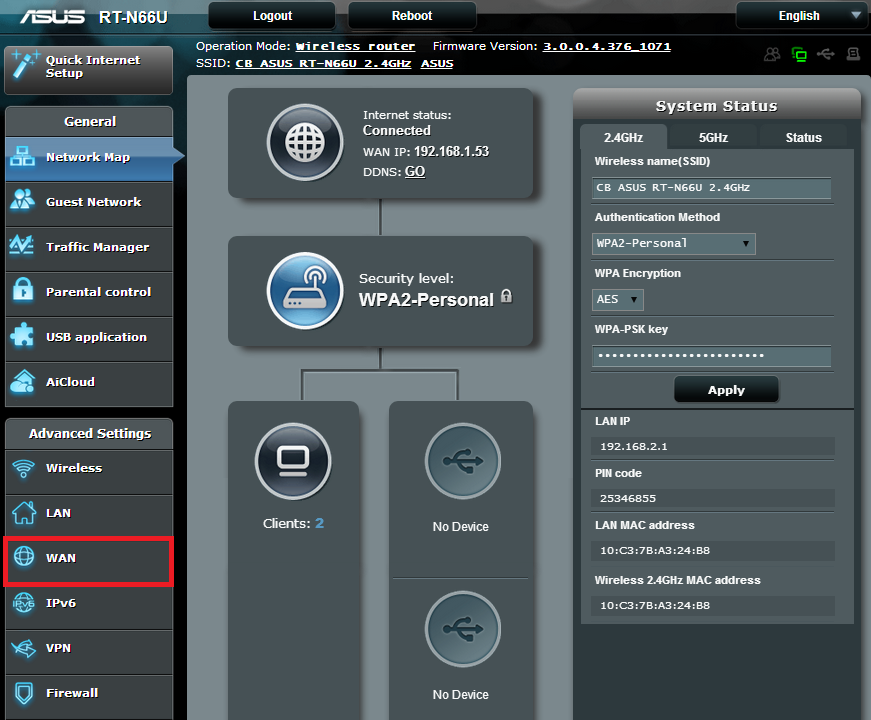Click the router security level icon
The width and height of the screenshot is (871, 720).
pos(305,291)
